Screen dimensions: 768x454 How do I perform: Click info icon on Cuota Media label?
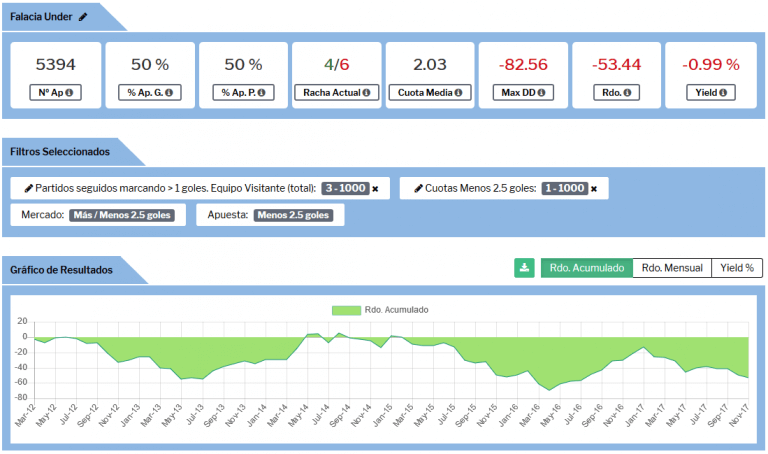(459, 94)
